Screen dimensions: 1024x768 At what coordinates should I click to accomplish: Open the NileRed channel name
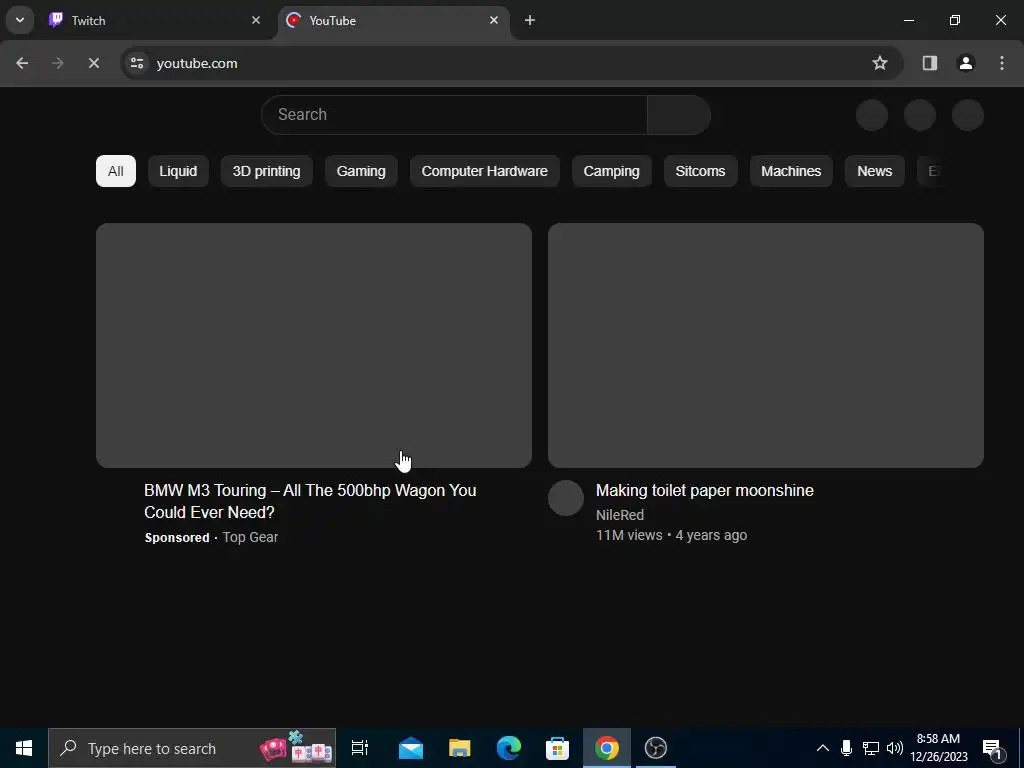620,515
